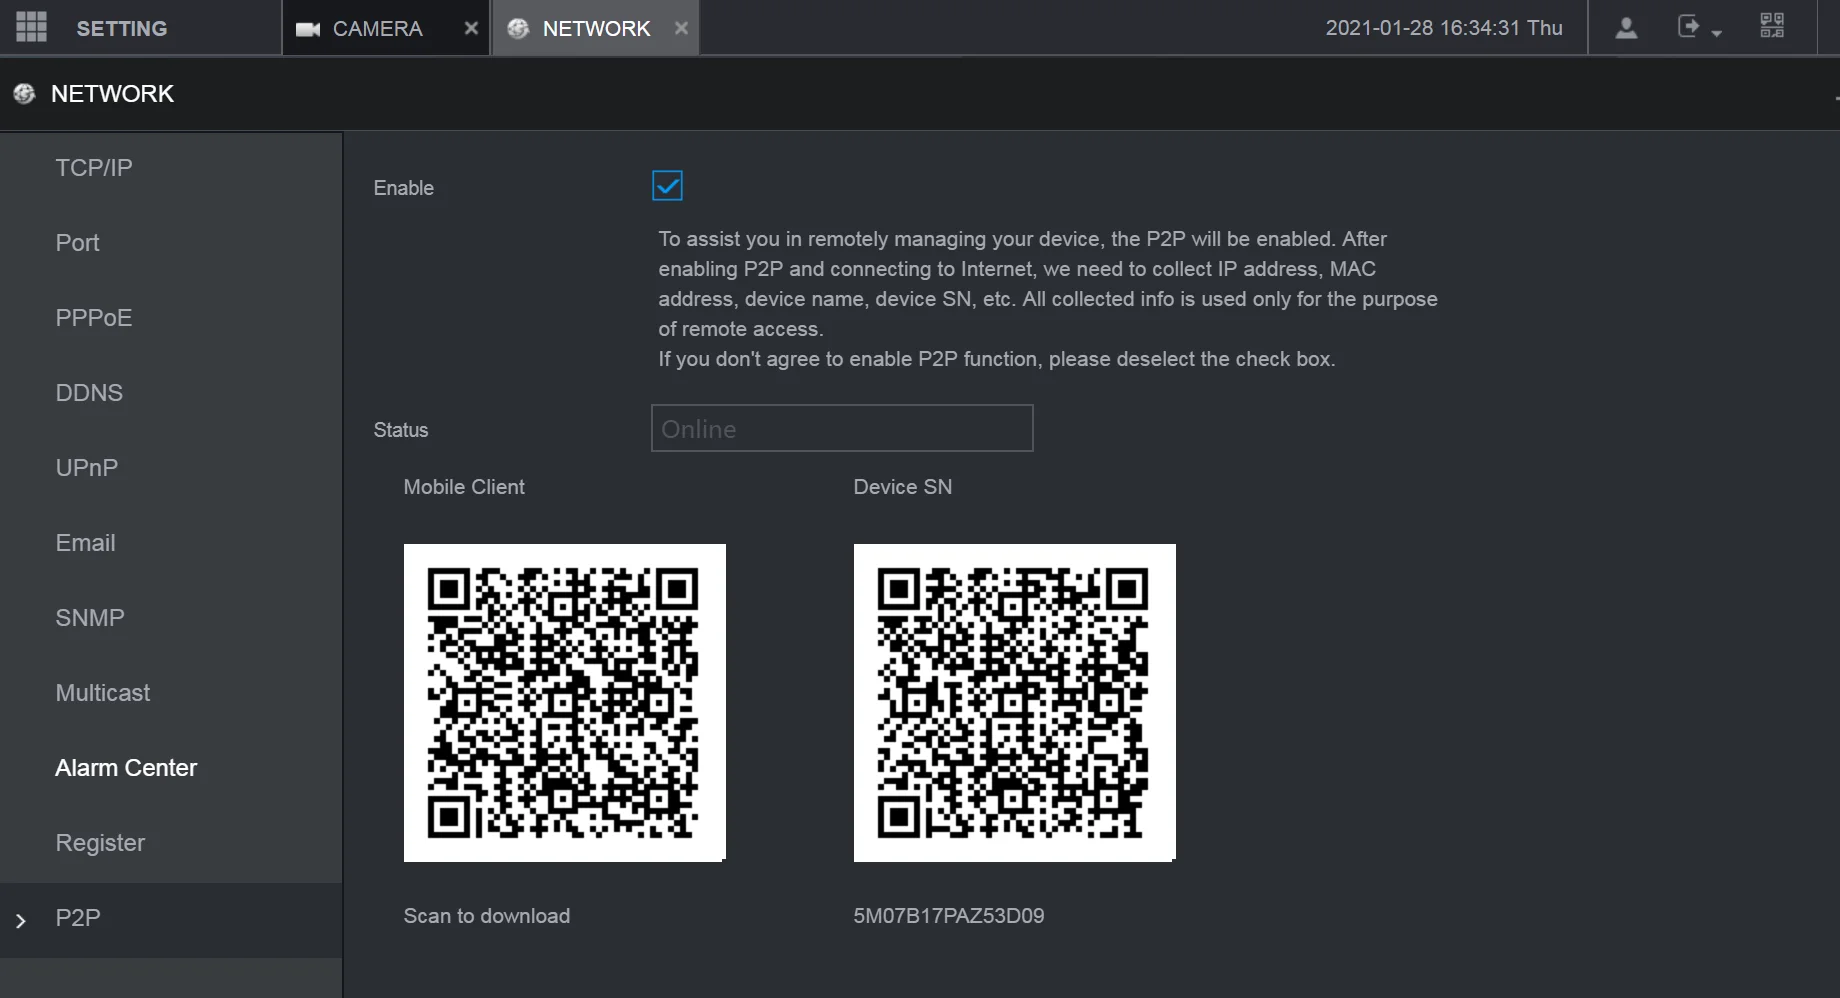Image resolution: width=1840 pixels, height=998 pixels.
Task: Expand the logout dropdown arrow
Action: tap(1717, 33)
